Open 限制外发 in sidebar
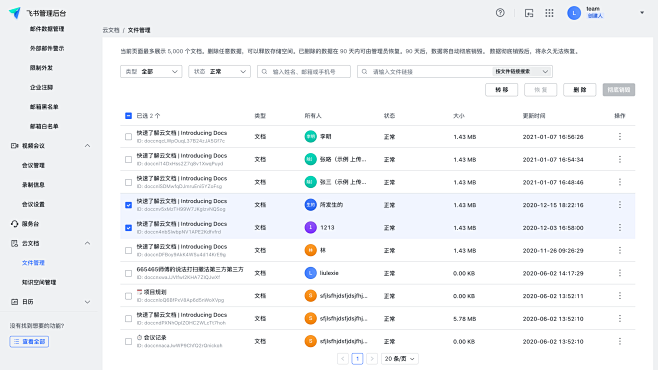 click(41, 68)
